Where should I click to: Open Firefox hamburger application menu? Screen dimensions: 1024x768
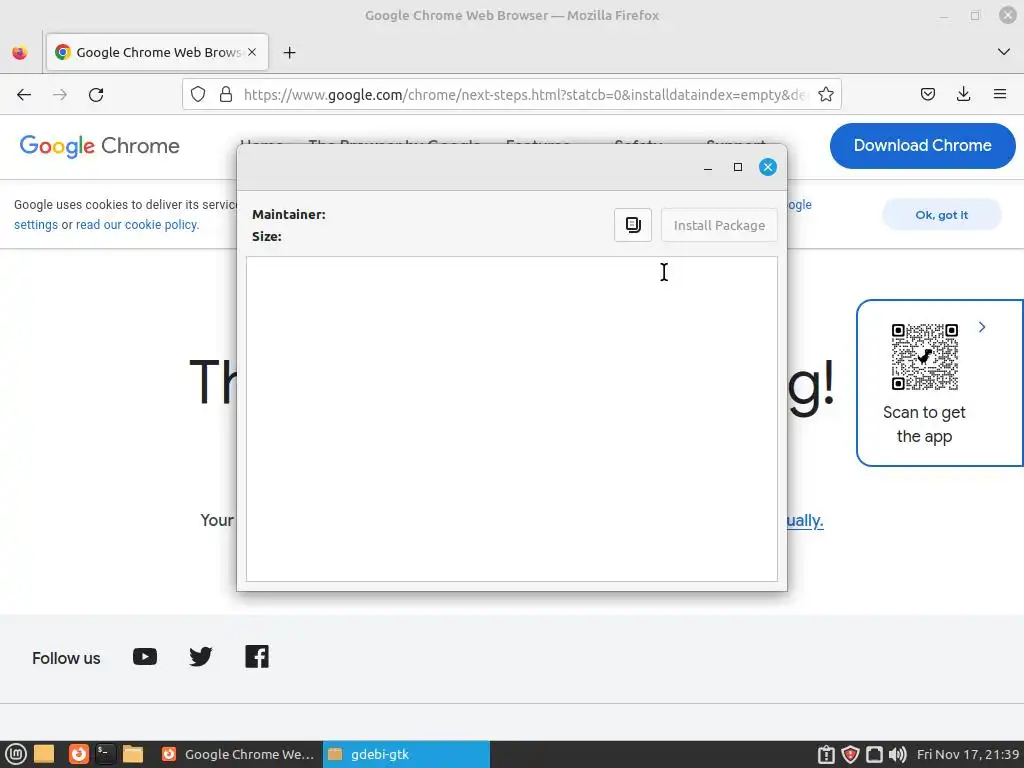click(x=1000, y=95)
